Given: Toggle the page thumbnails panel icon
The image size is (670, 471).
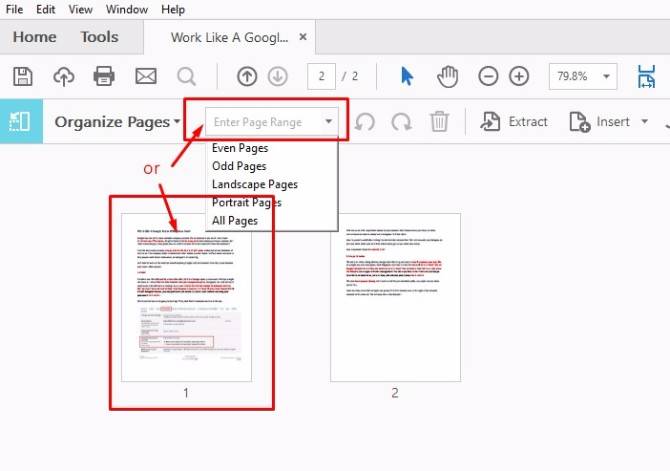Looking at the screenshot, I should 20,121.
